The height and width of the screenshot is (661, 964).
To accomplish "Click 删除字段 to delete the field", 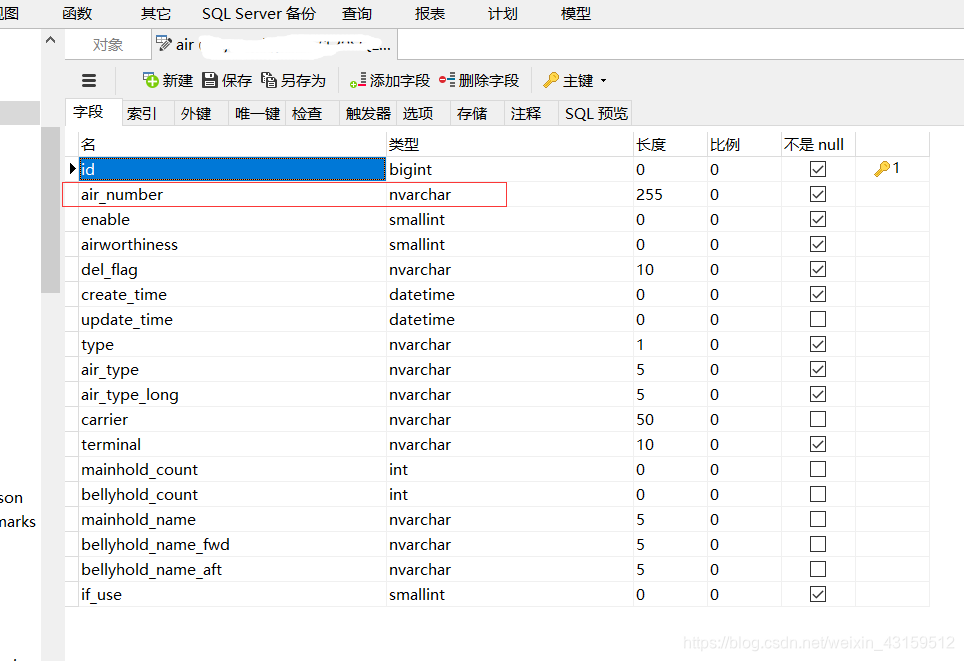I will (479, 81).
